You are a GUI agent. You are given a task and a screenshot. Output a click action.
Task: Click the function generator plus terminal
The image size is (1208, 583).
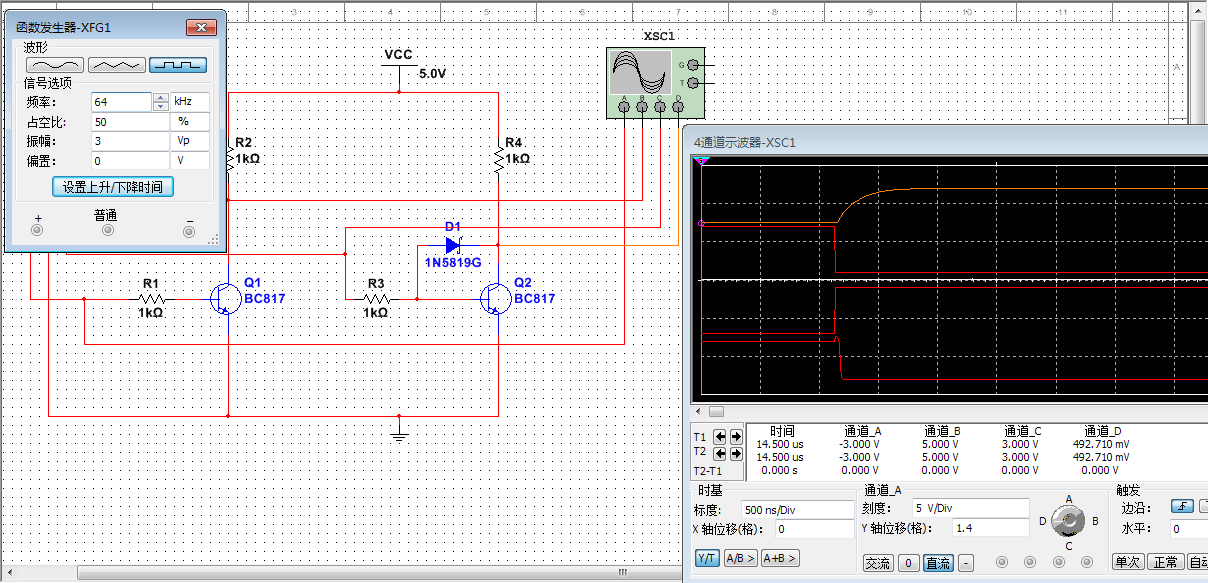38,231
